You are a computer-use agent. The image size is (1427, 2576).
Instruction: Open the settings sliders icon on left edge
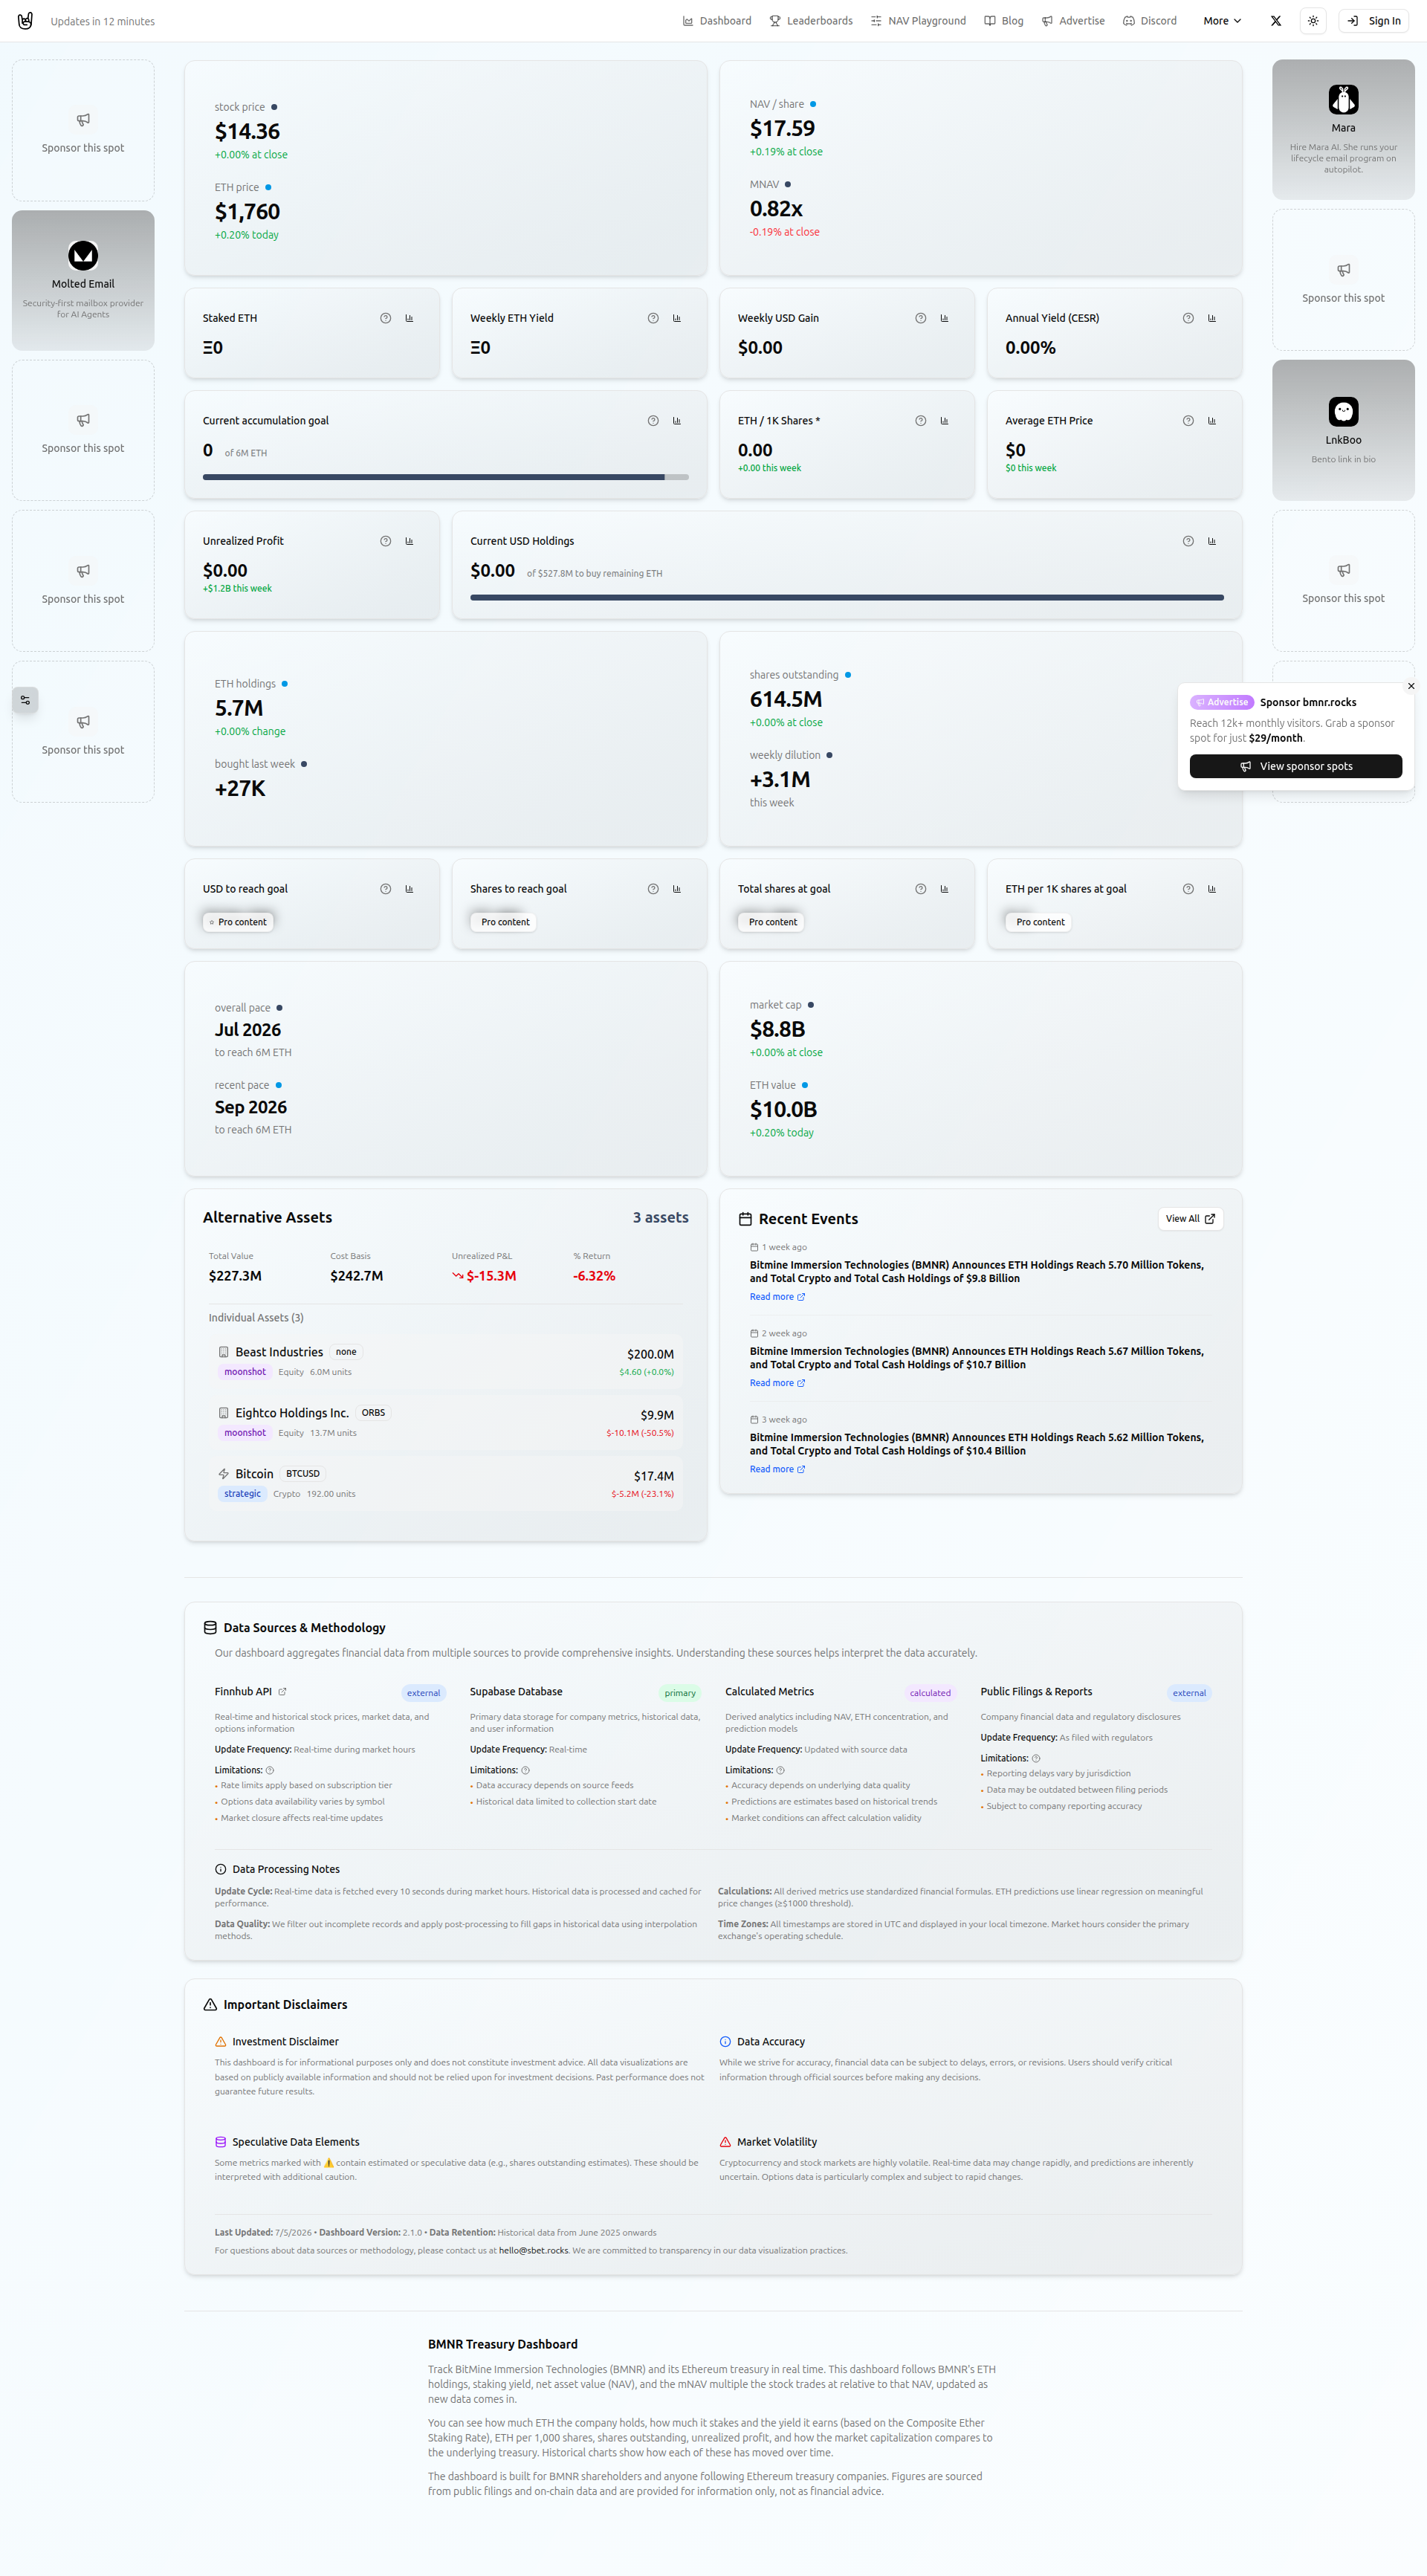tap(25, 700)
